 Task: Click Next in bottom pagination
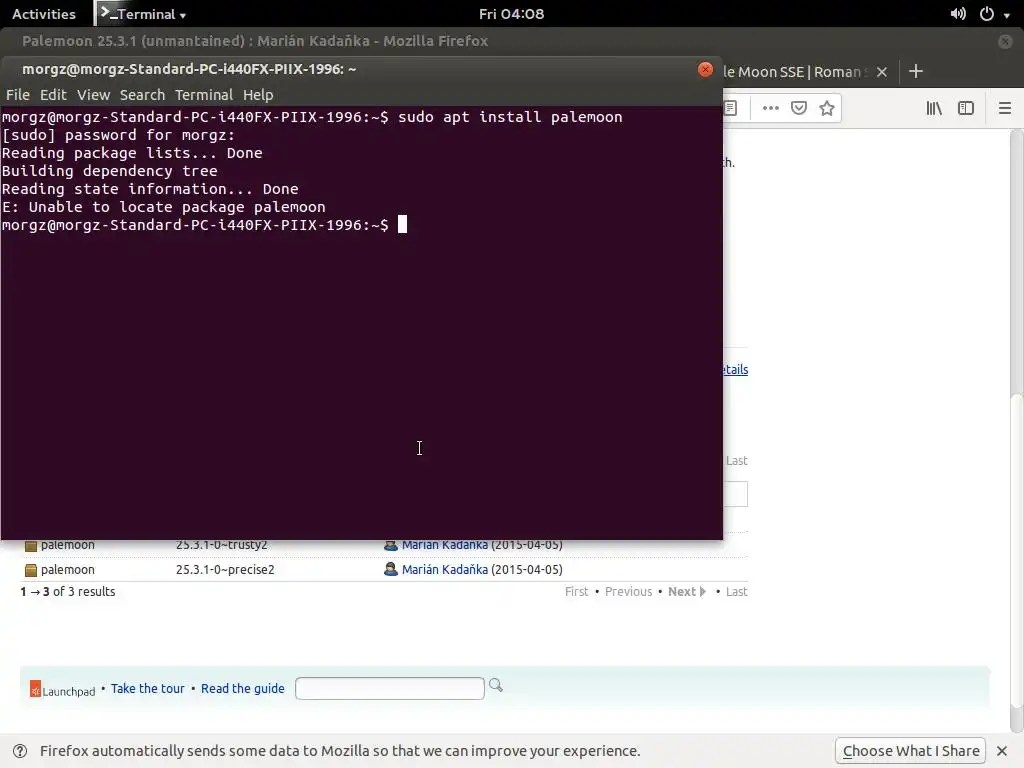[x=686, y=592]
